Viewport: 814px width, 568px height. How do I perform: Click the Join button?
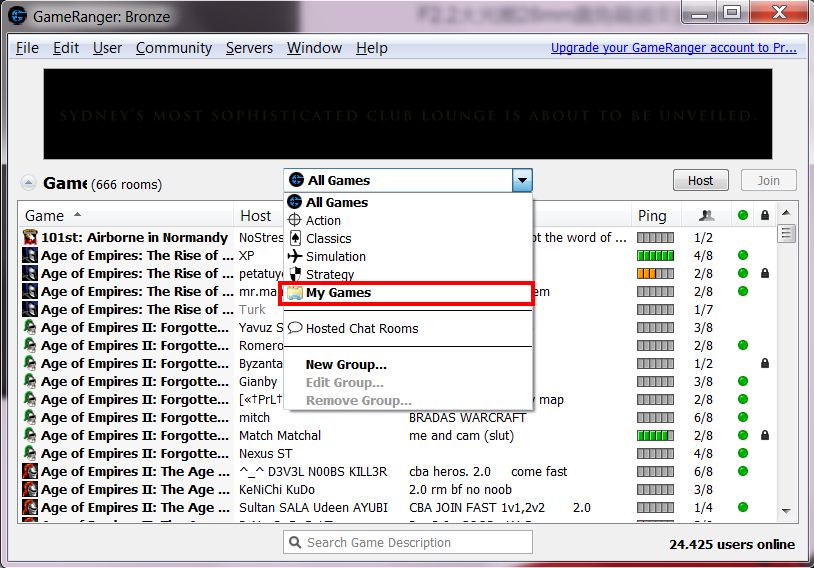click(768, 181)
